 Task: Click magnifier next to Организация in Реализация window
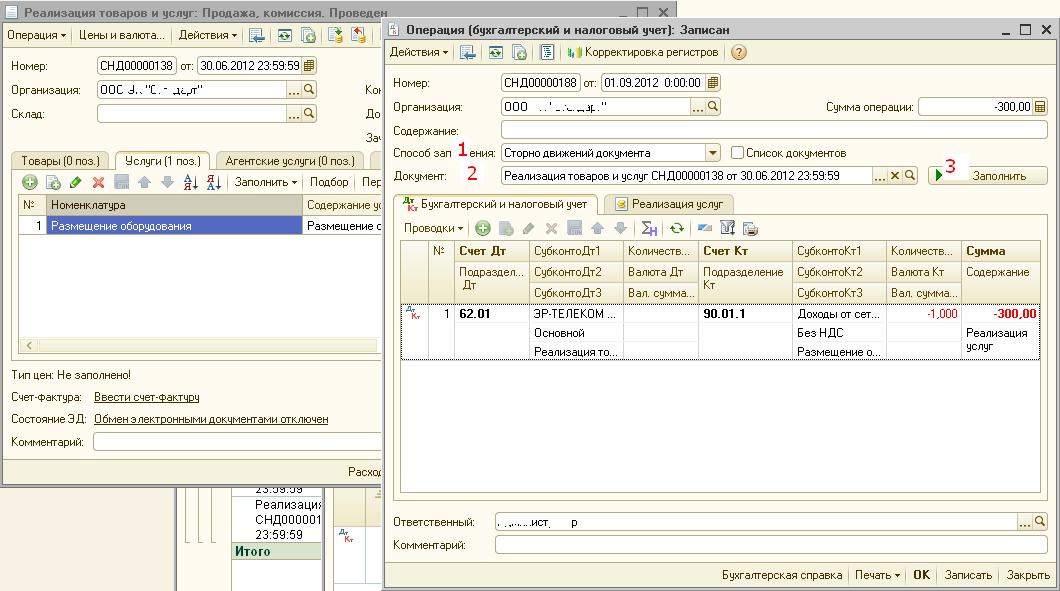click(309, 89)
